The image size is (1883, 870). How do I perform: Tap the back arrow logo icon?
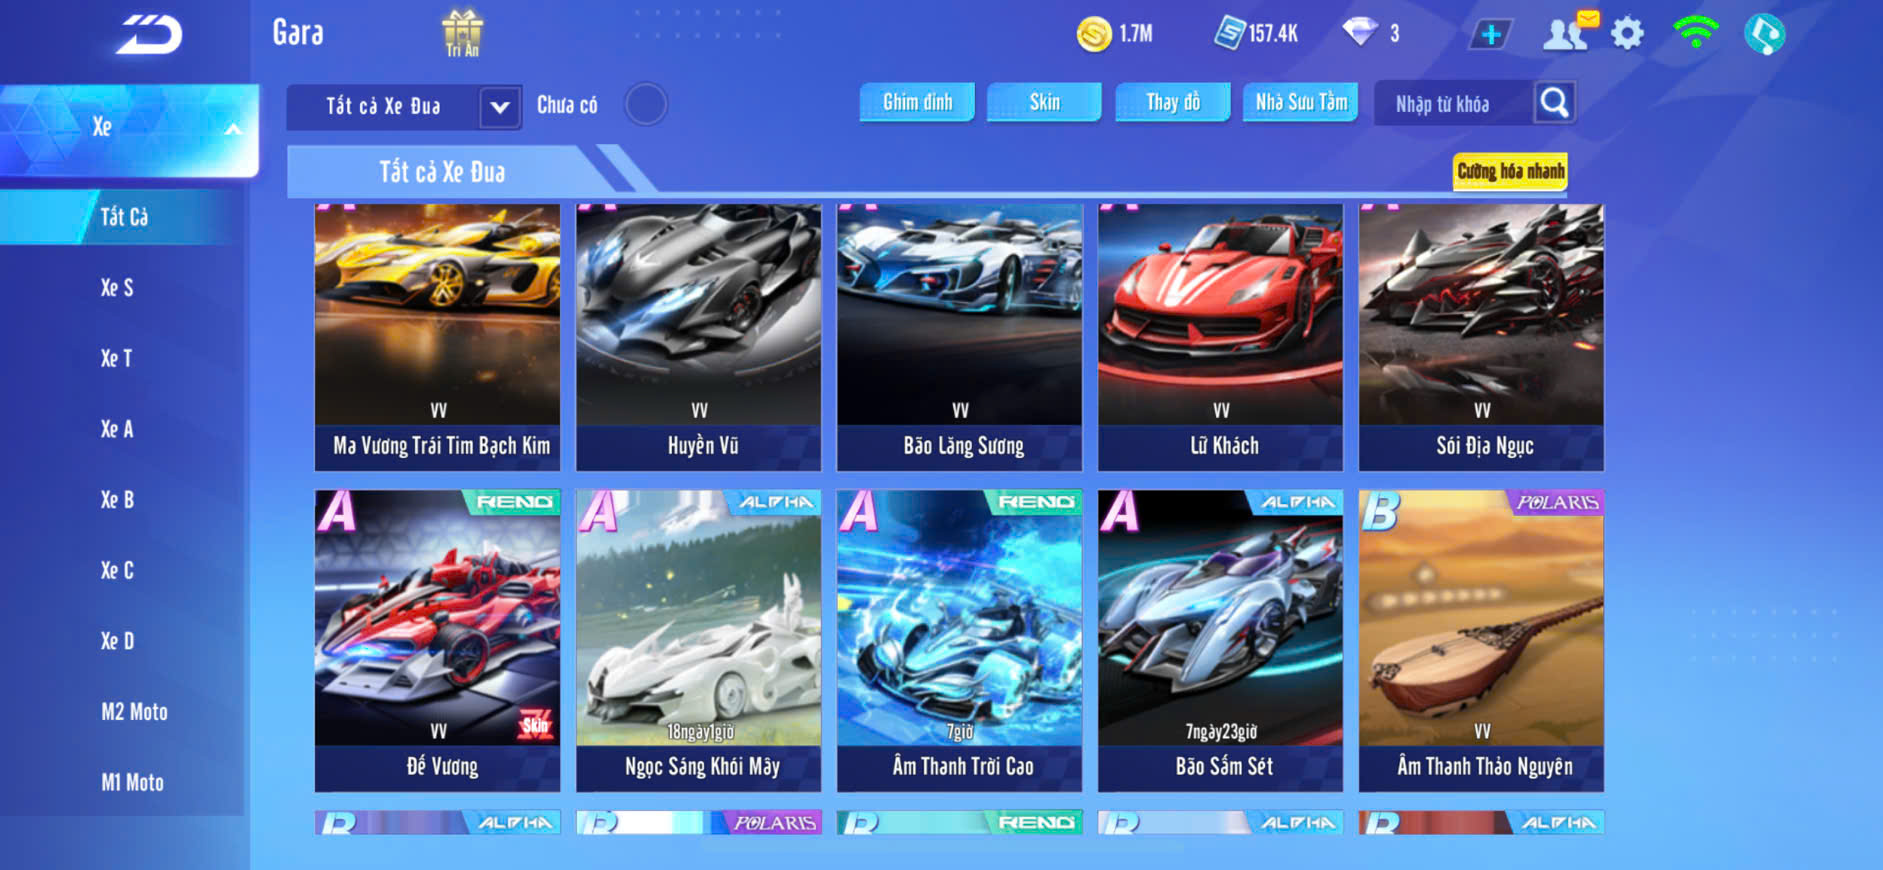coord(149,35)
